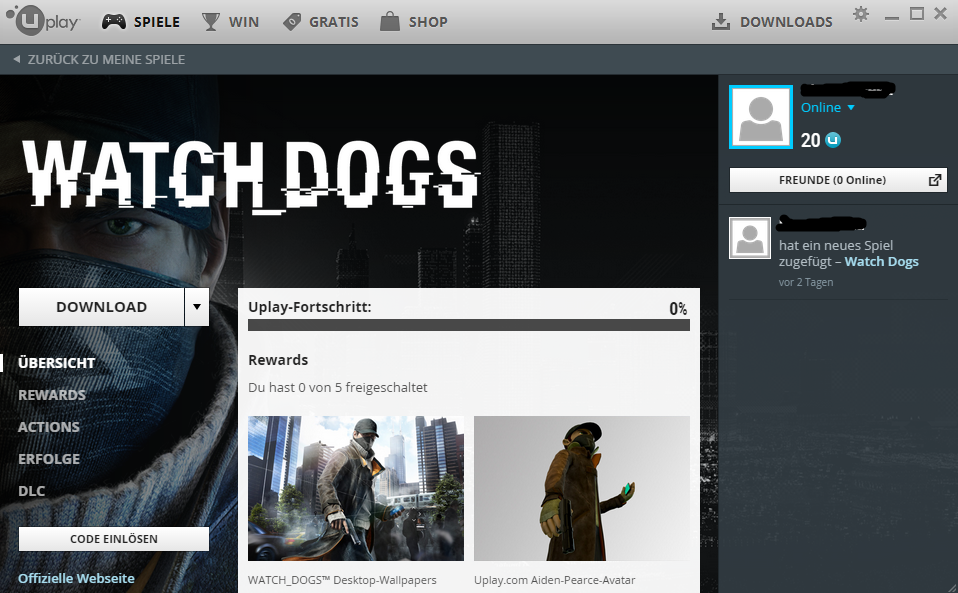Screen dimensions: 958x593
Task: Click the Uplay units coin icon
Action: 833,140
